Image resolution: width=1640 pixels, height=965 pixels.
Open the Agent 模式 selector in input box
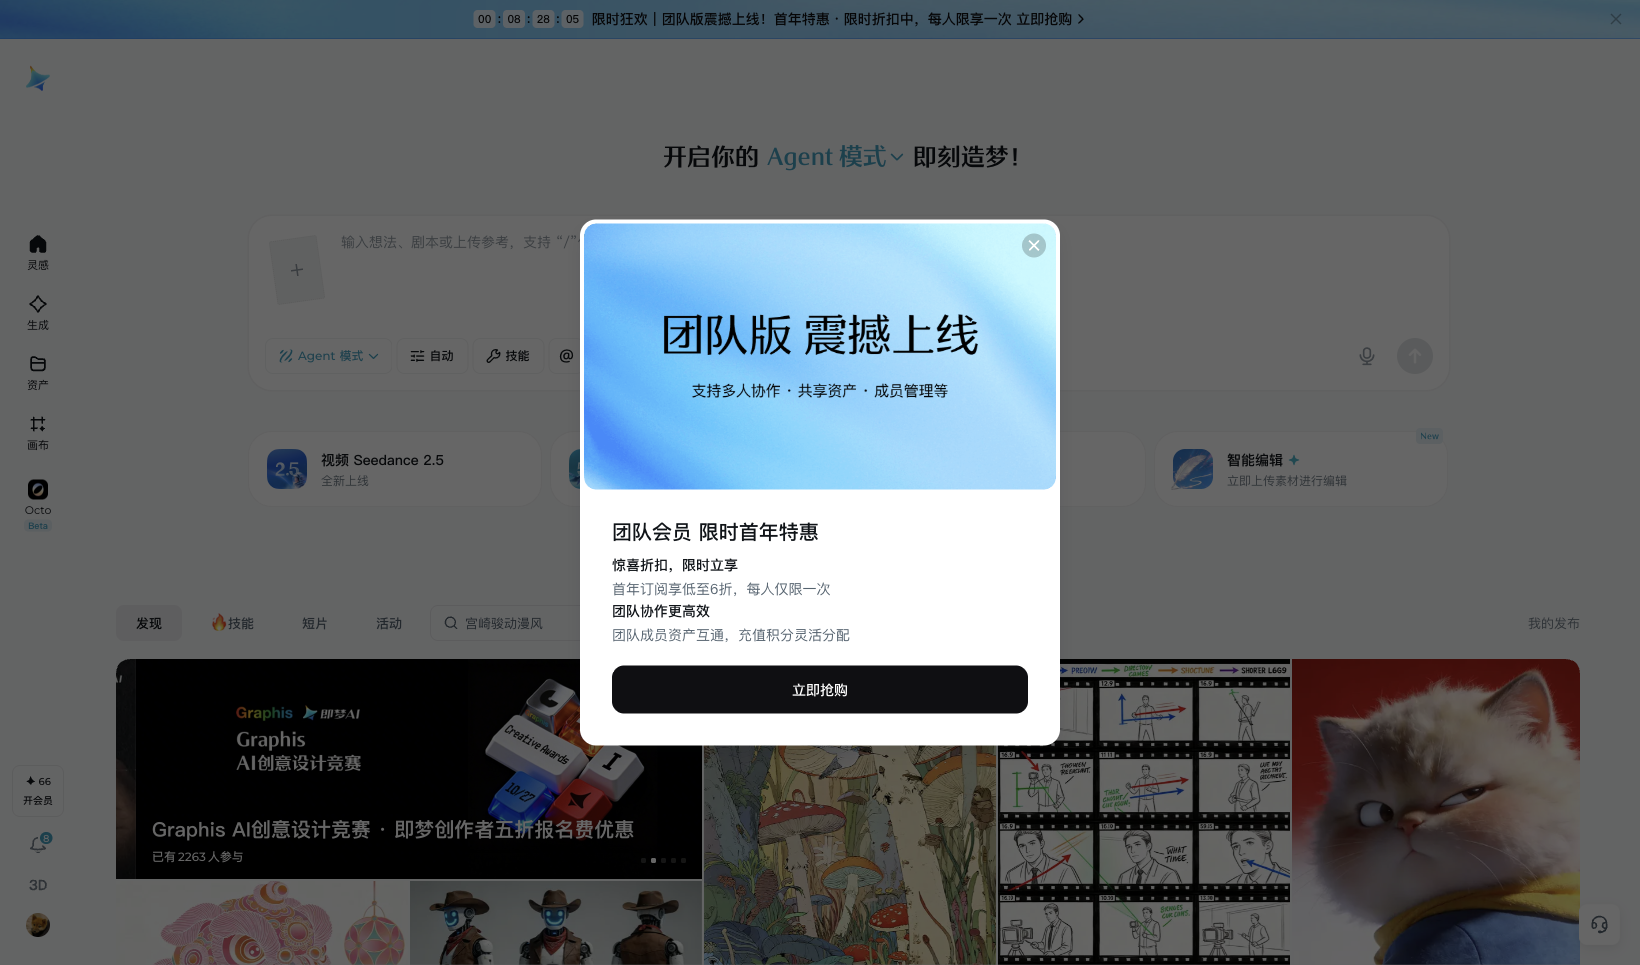tap(329, 356)
